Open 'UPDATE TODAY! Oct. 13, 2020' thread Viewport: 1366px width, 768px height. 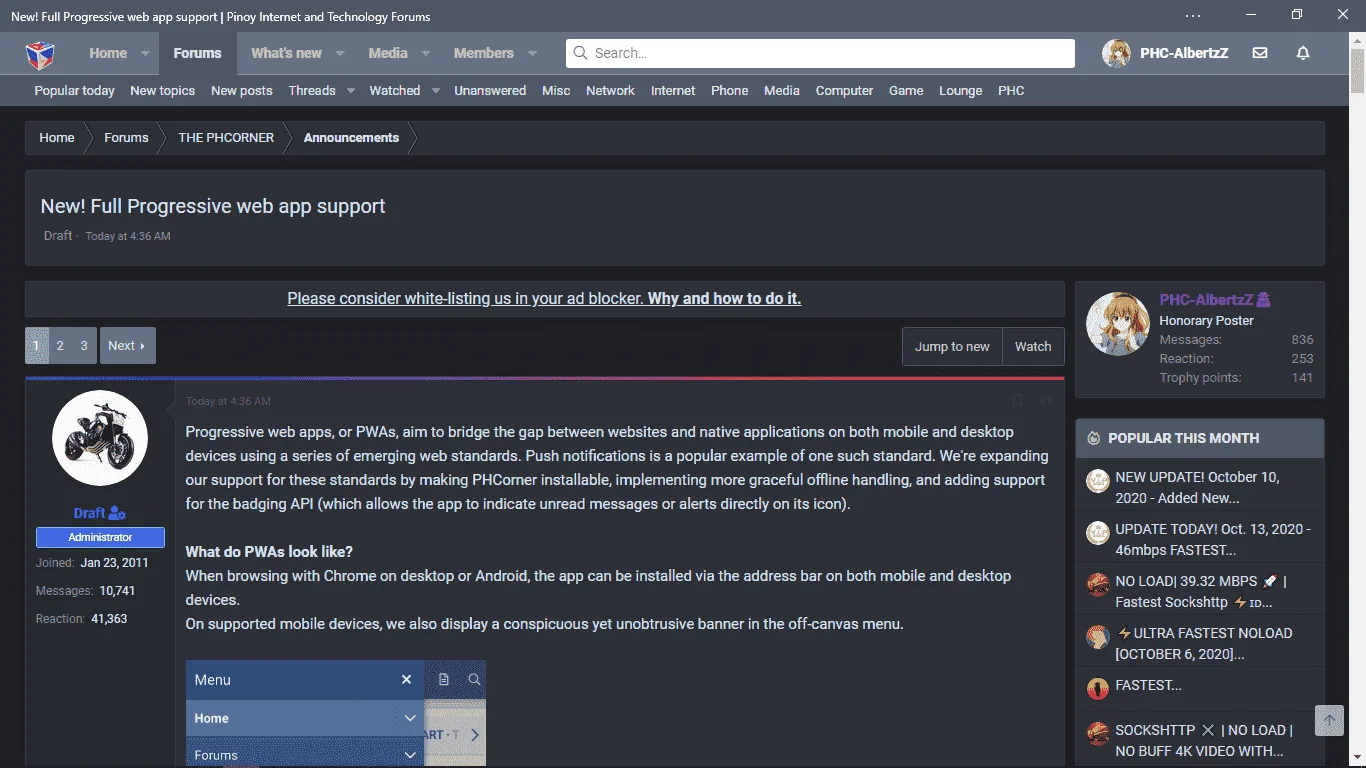click(x=1213, y=539)
